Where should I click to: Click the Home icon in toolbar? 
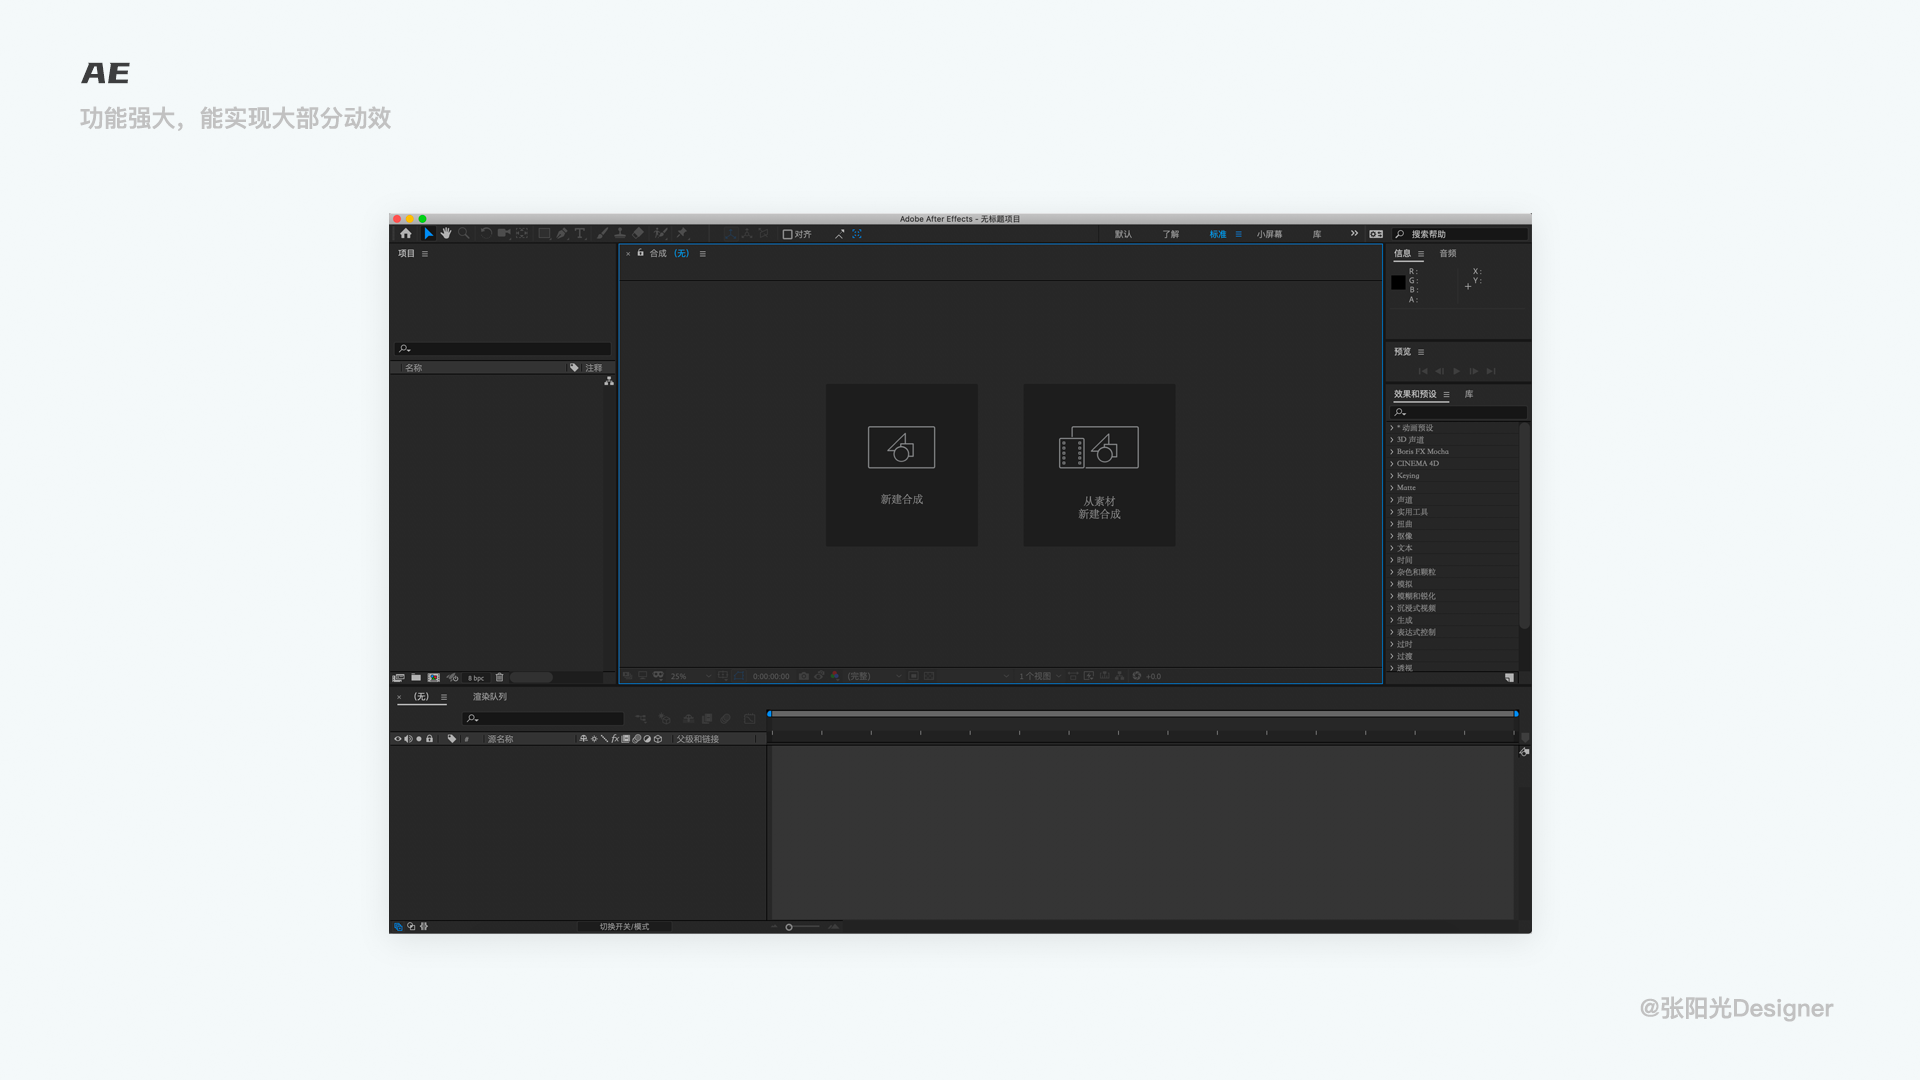pyautogui.click(x=406, y=233)
